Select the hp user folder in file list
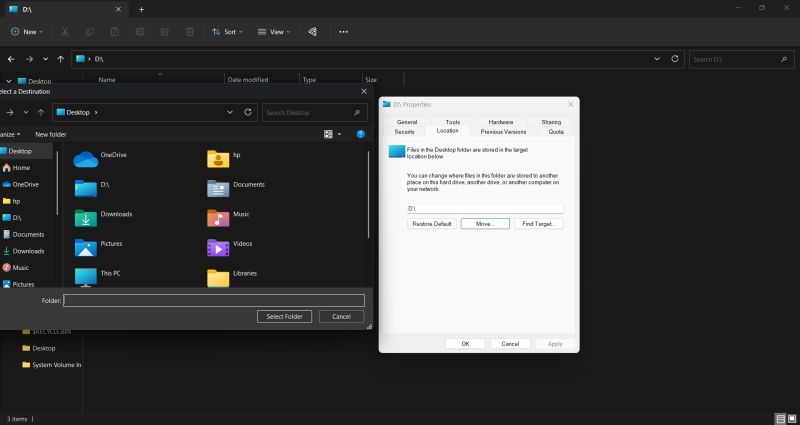Image resolution: width=800 pixels, height=425 pixels. (x=223, y=159)
